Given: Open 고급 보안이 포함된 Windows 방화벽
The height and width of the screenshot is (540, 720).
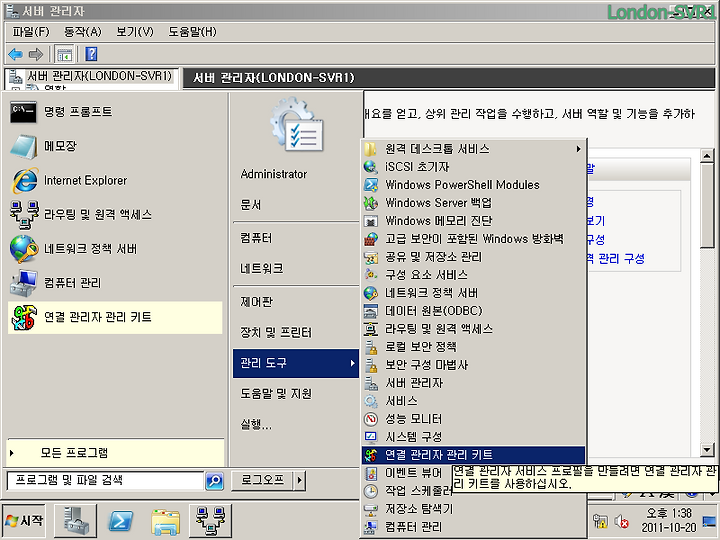Looking at the screenshot, I should click(x=473, y=239).
